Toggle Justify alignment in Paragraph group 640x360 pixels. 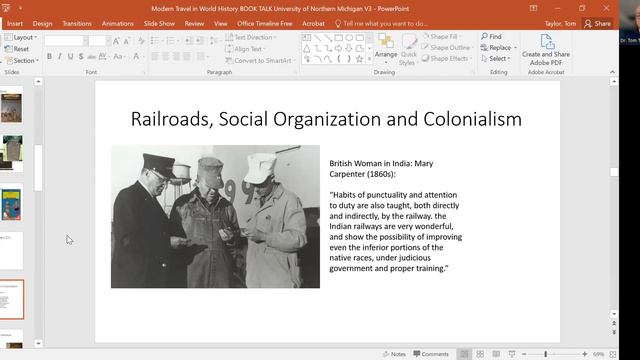pos(187,56)
